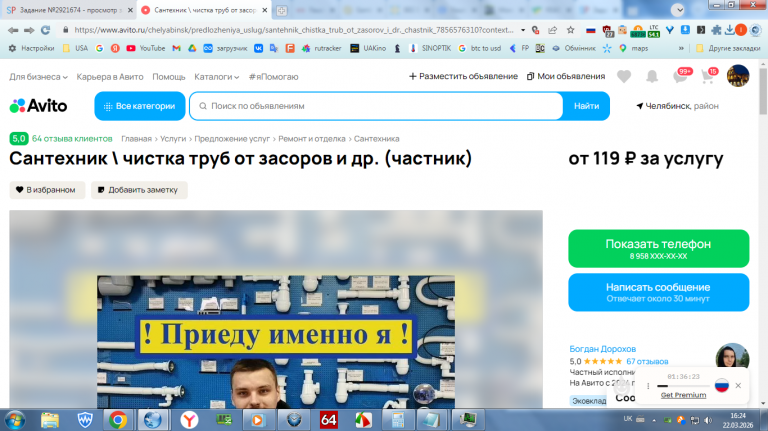Reload the Avito page
Image resolution: width=768 pixels, height=431 pixels.
[x=46, y=30]
